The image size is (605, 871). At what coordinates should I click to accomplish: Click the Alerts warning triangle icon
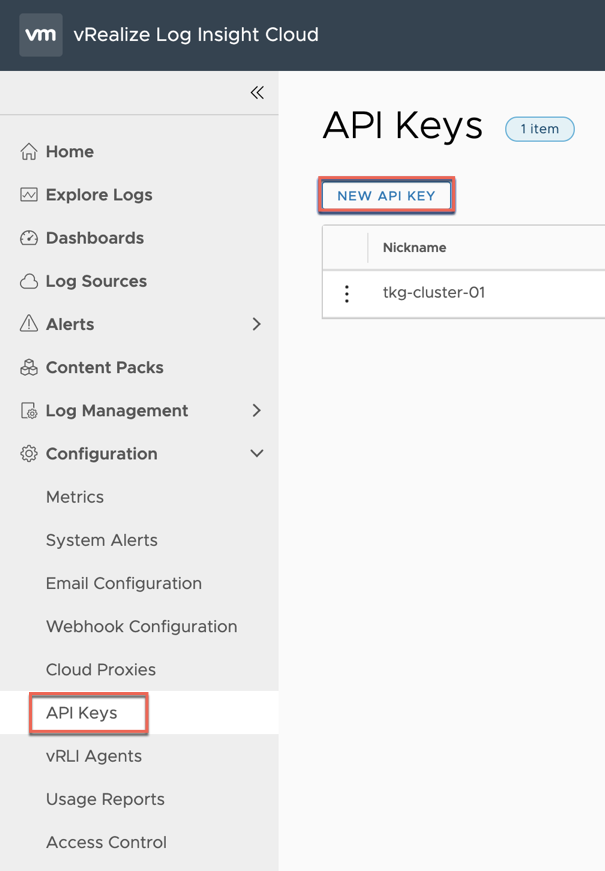(29, 324)
